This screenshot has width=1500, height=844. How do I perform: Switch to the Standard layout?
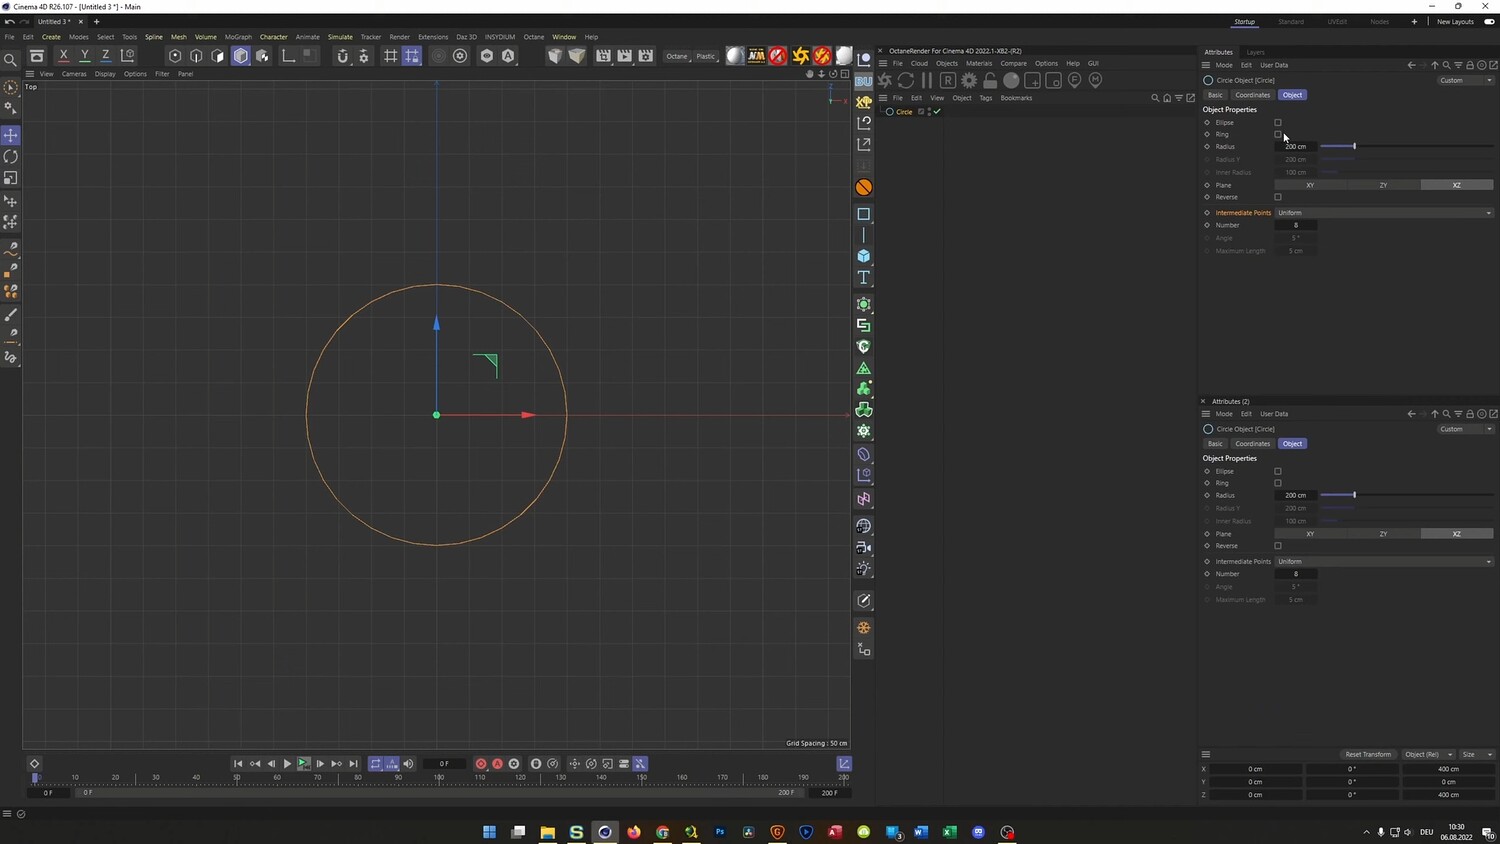[1291, 21]
